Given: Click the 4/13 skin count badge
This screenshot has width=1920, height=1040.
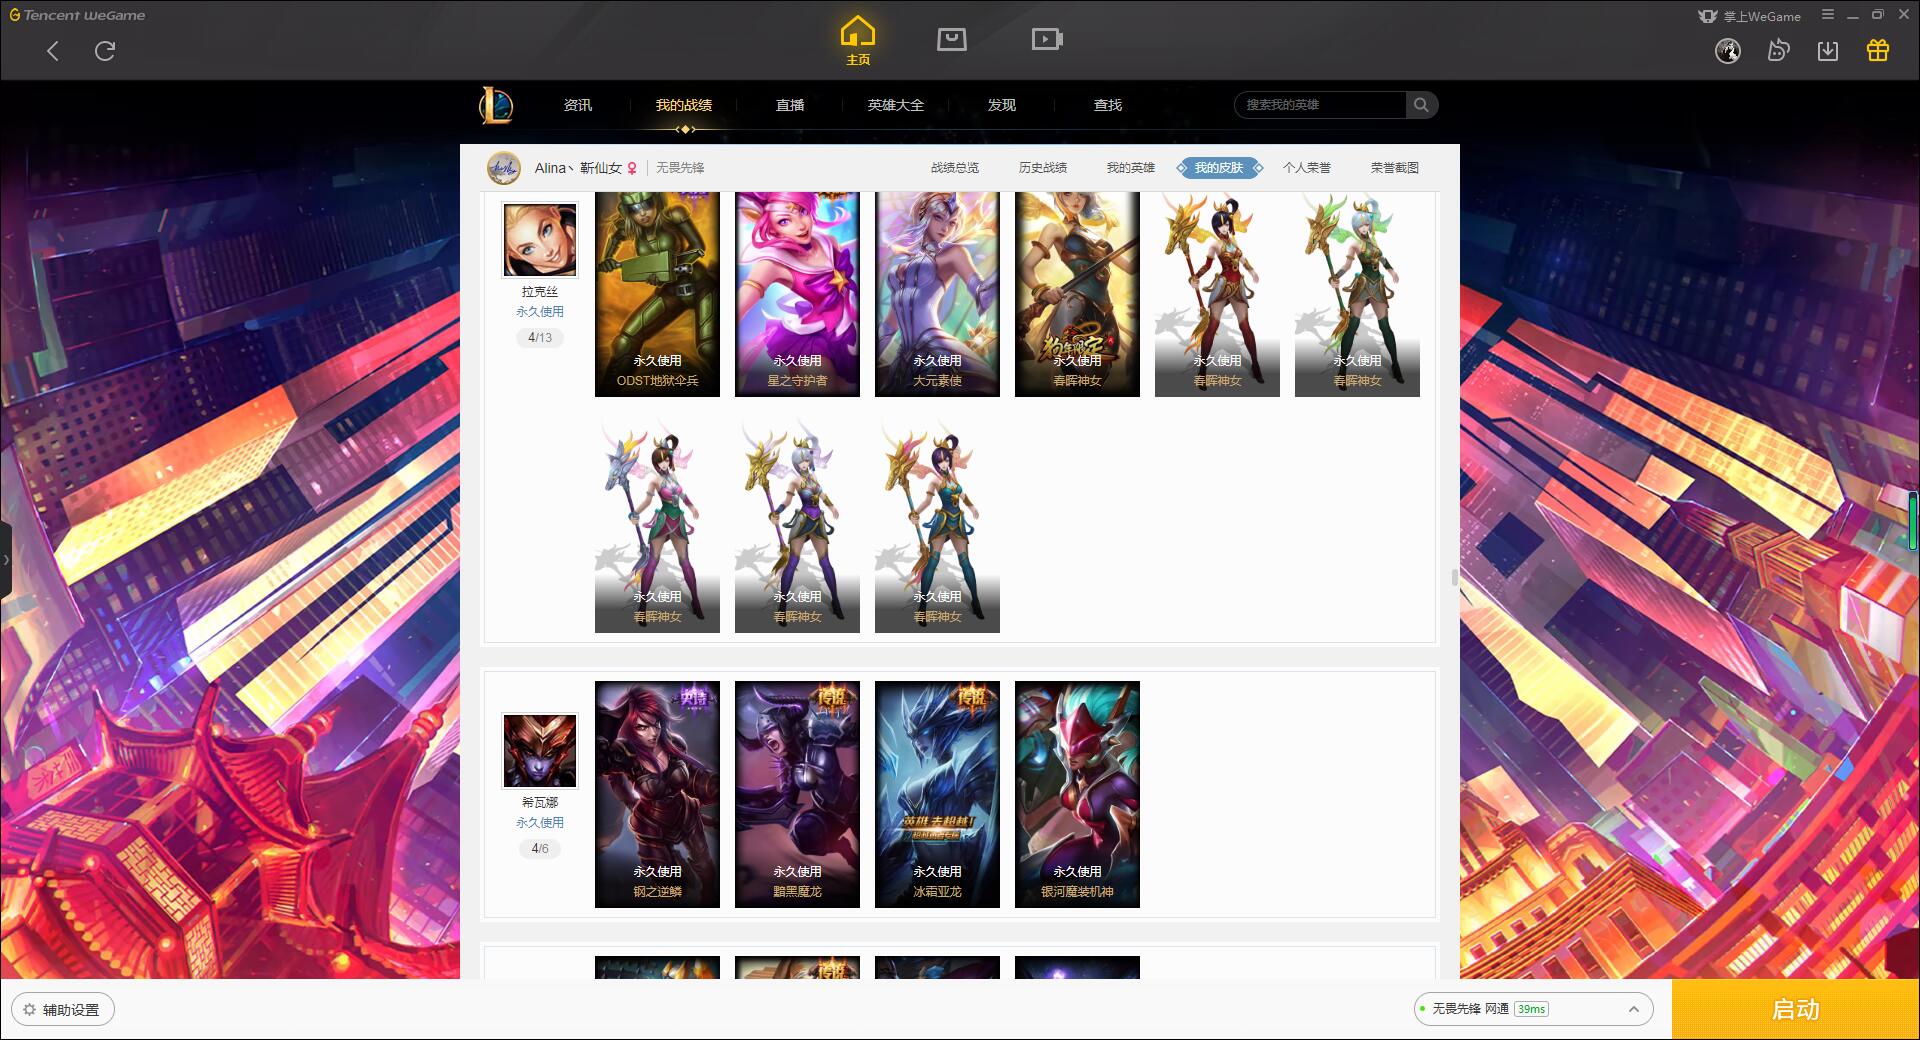Looking at the screenshot, I should pos(540,338).
